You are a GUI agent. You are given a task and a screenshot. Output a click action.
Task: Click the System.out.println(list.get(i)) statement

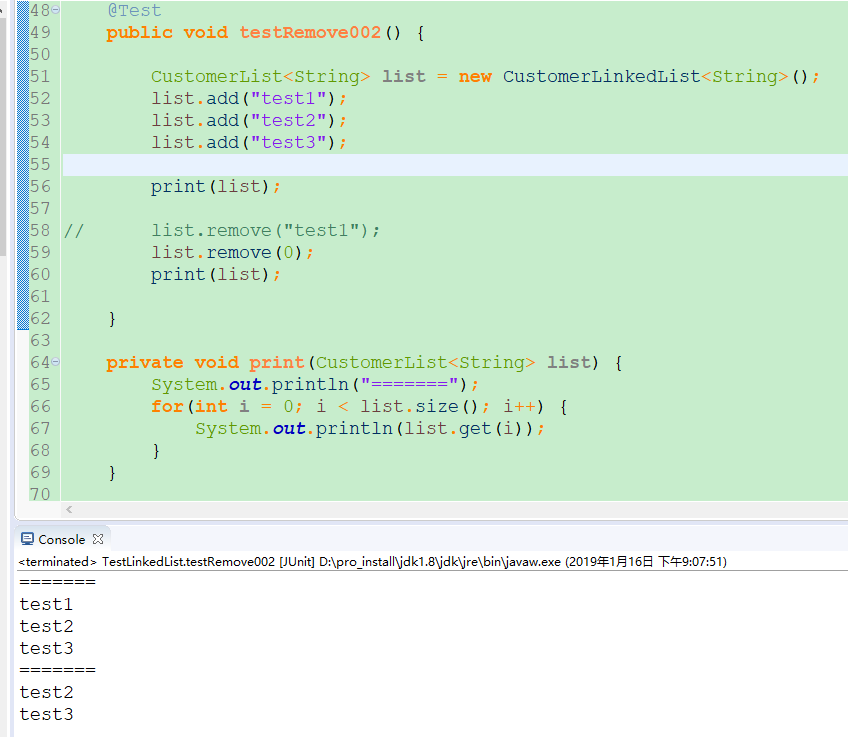click(x=370, y=429)
